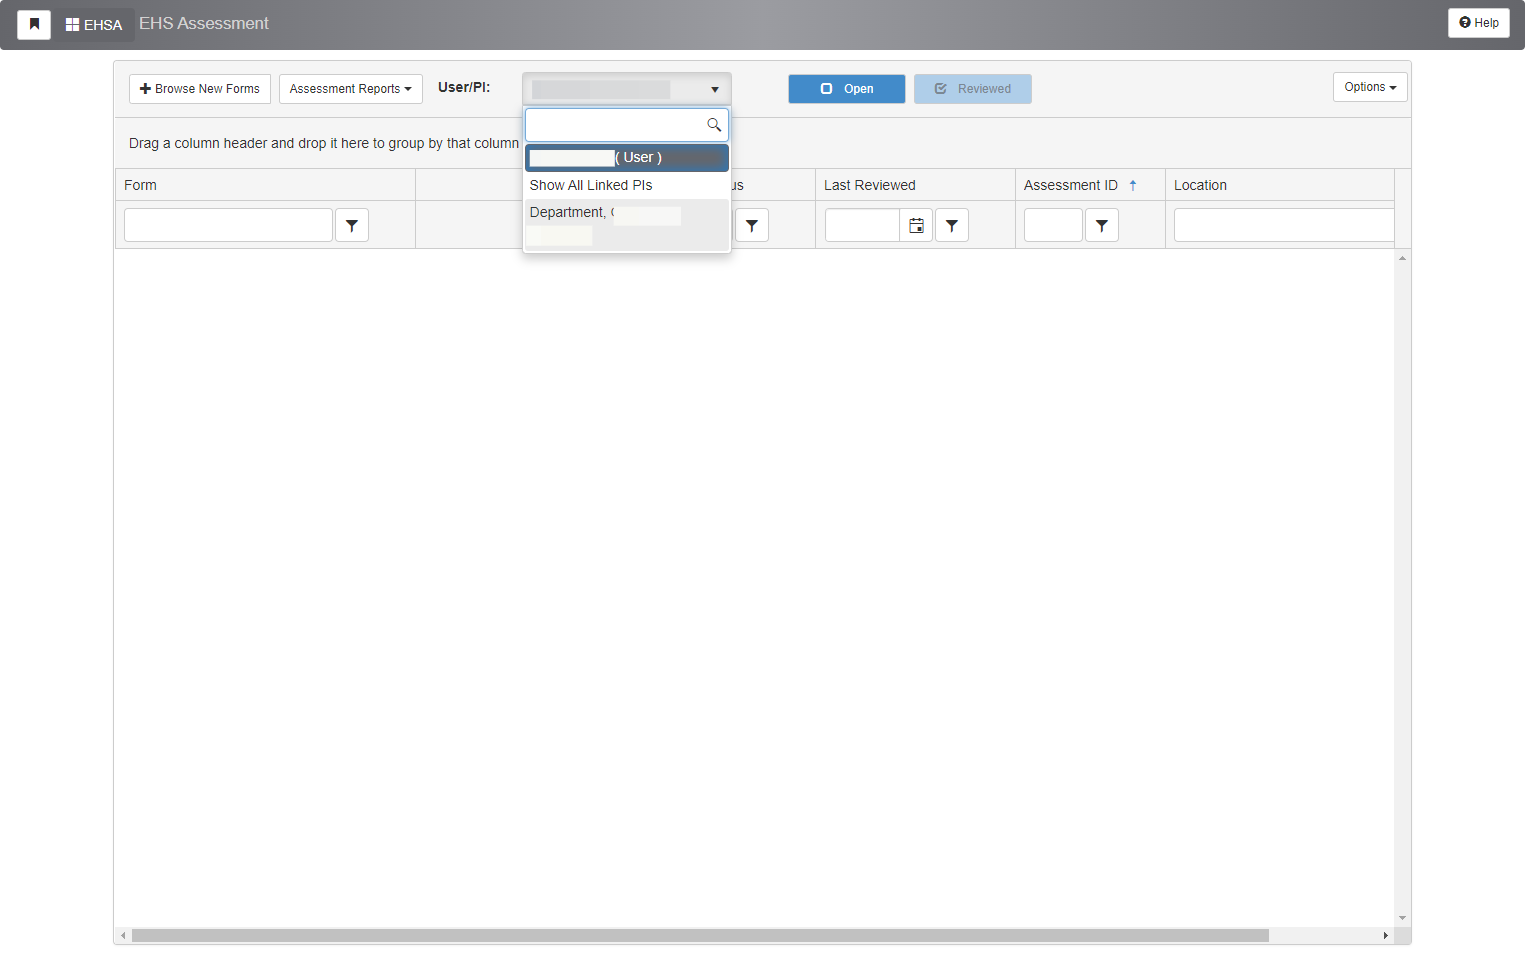Screen dimensions: 1525x953
Task: Click the EHS Assessment page title
Action: tap(204, 23)
